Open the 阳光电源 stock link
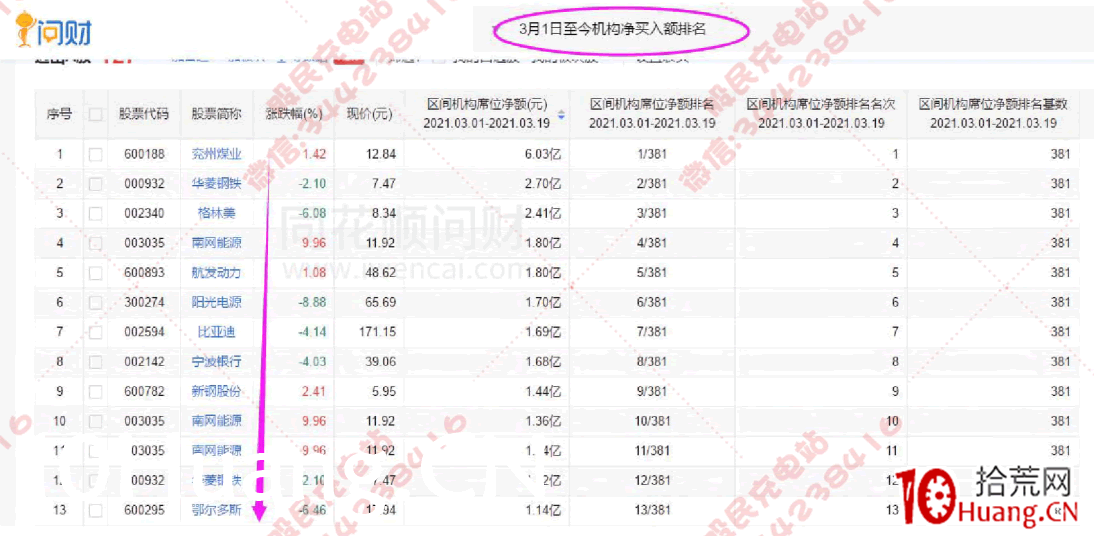 click(216, 302)
